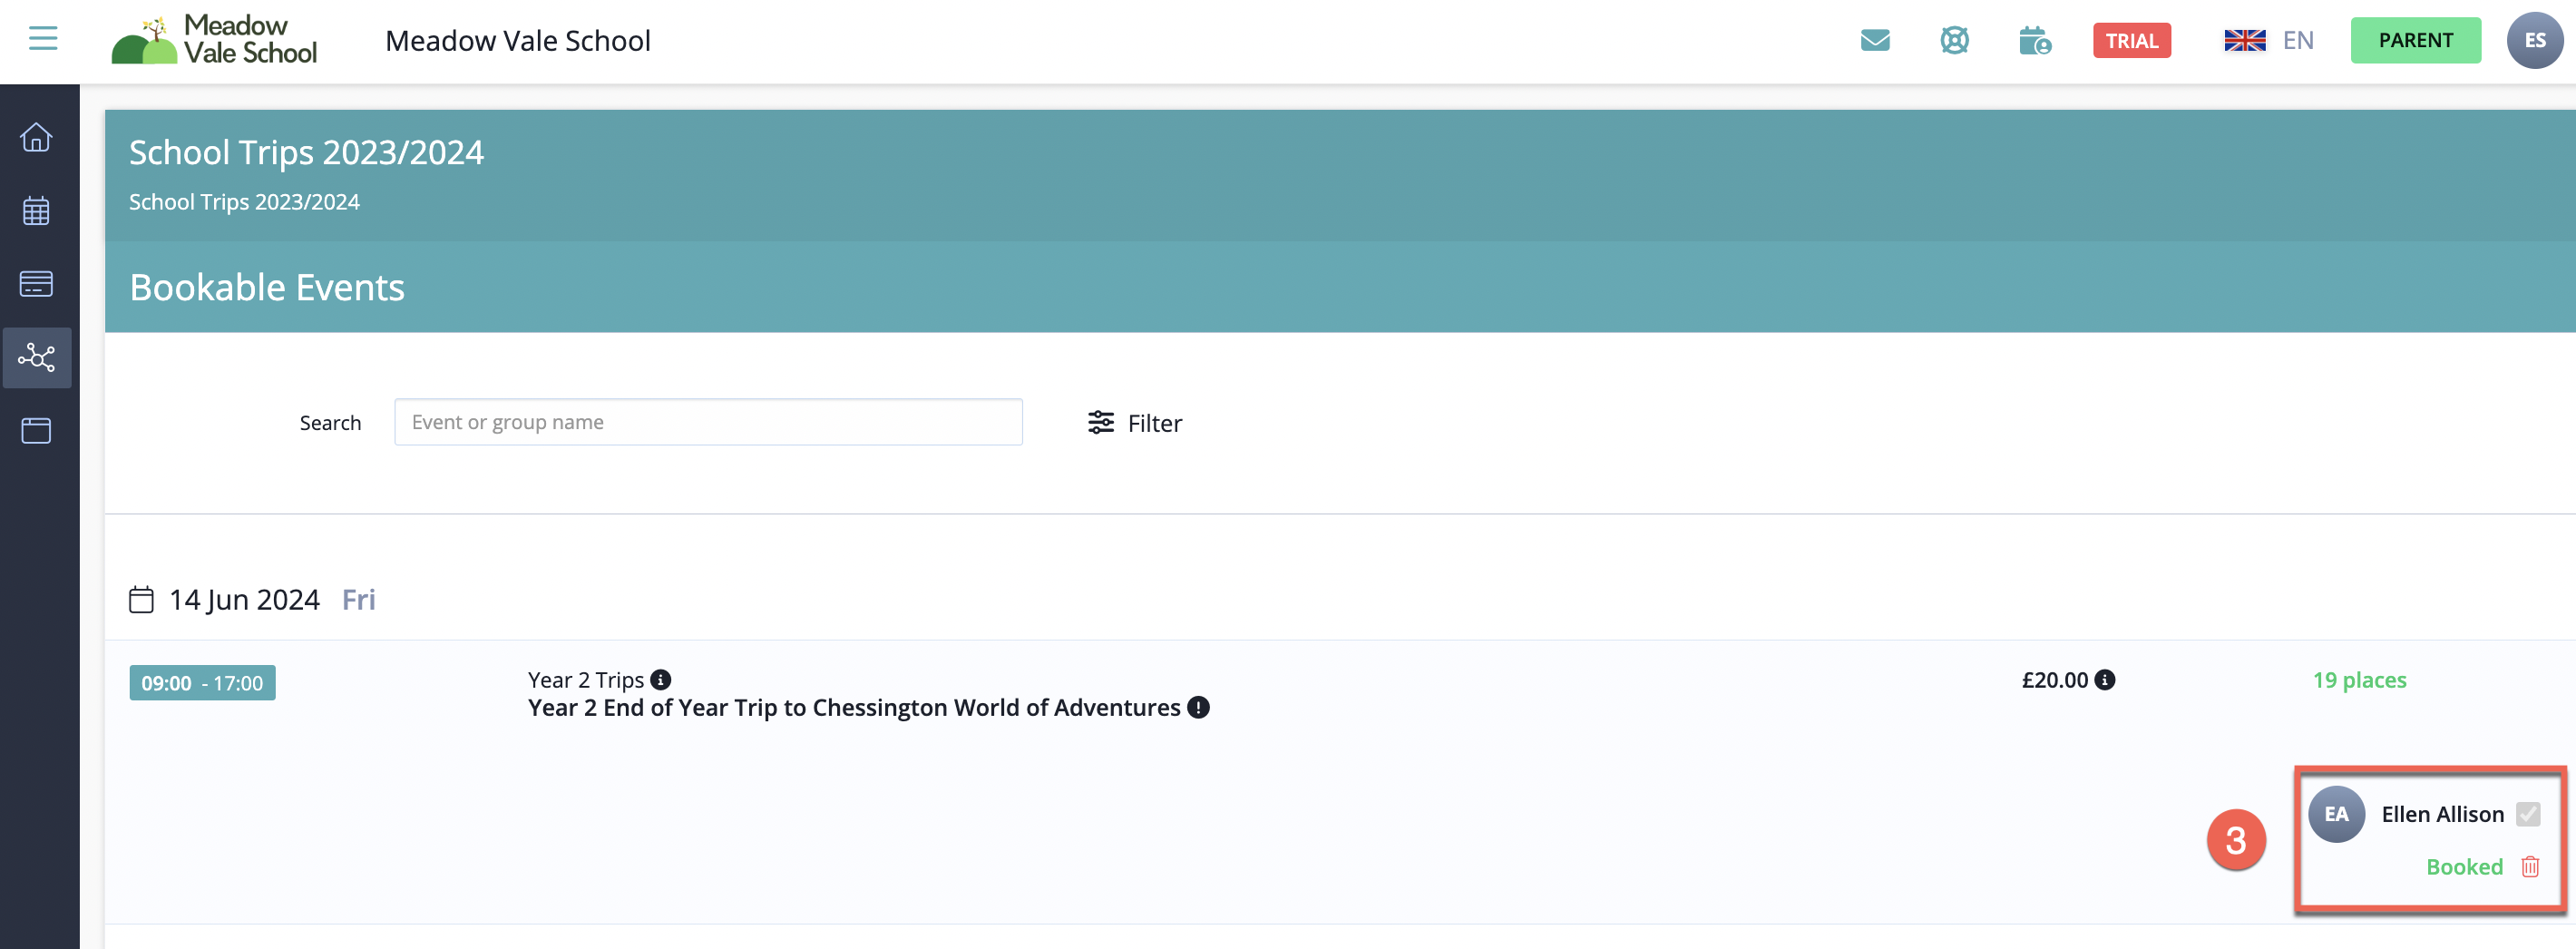Open the messages envelope icon

[x=1874, y=41]
